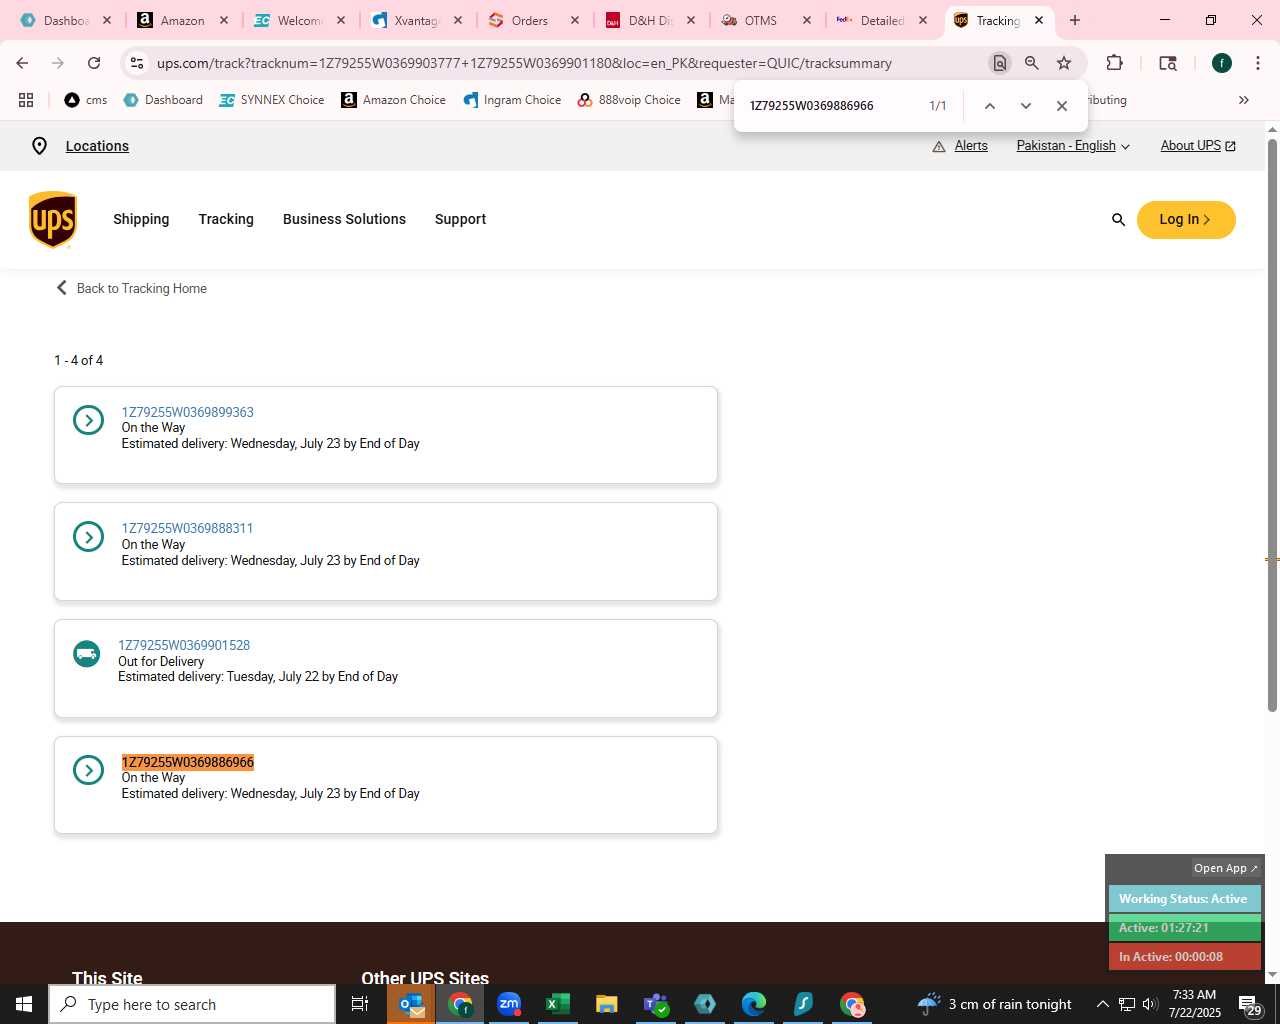The width and height of the screenshot is (1280, 1024).
Task: Expand tracking 1Z79255W0369888311 arrow icon
Action: pos(88,537)
